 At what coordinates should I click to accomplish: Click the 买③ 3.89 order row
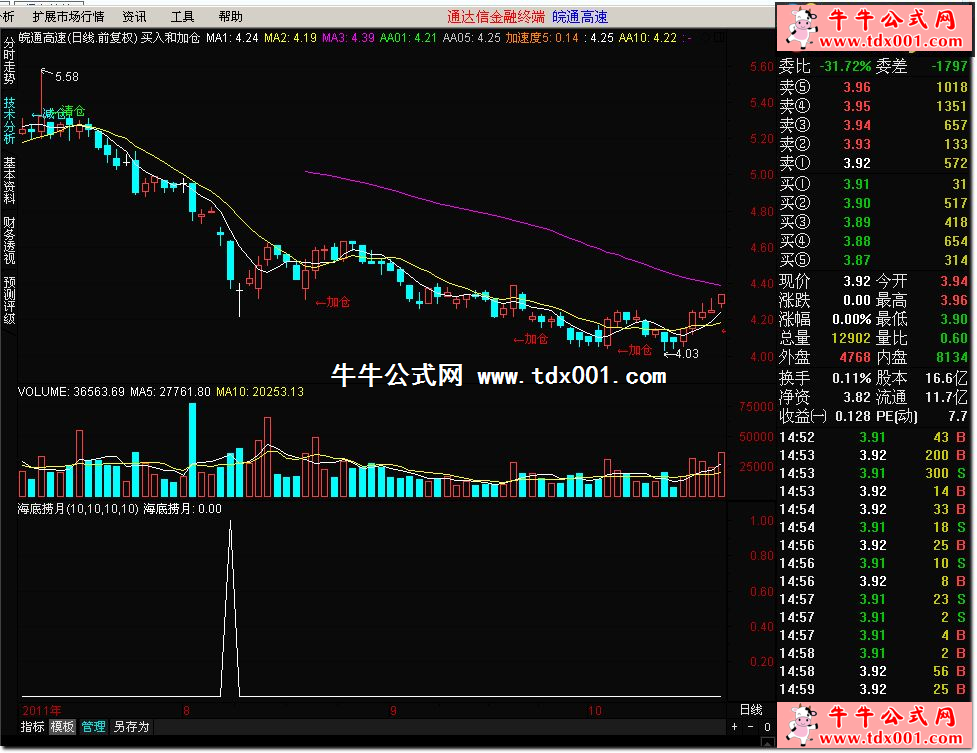click(874, 223)
